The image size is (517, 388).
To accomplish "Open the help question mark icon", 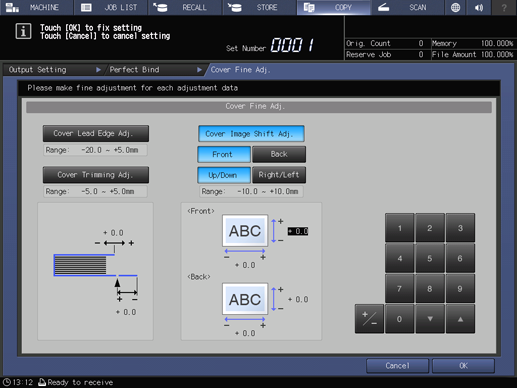I will [x=504, y=7].
